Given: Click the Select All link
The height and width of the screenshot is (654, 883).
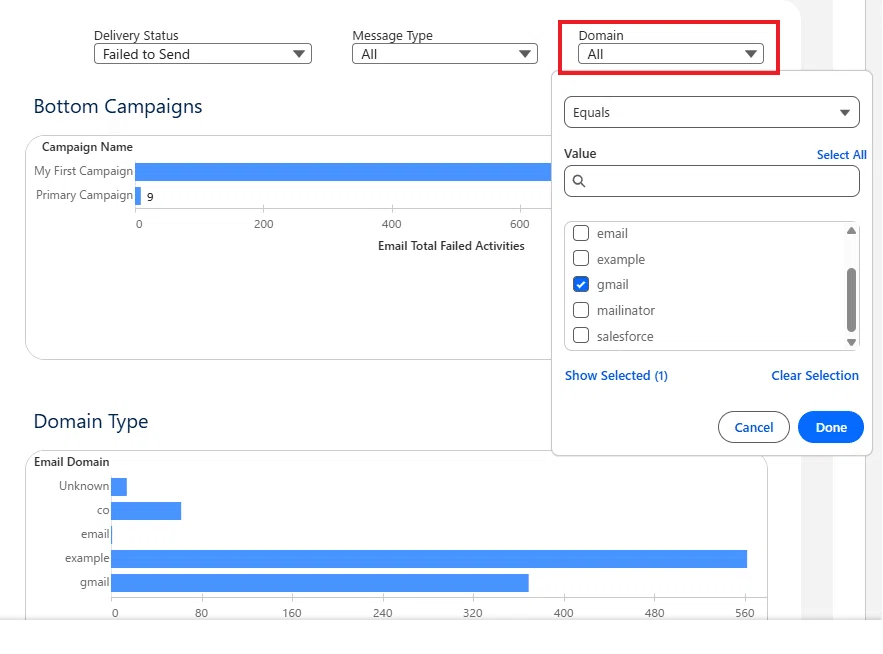Looking at the screenshot, I should click(x=841, y=155).
